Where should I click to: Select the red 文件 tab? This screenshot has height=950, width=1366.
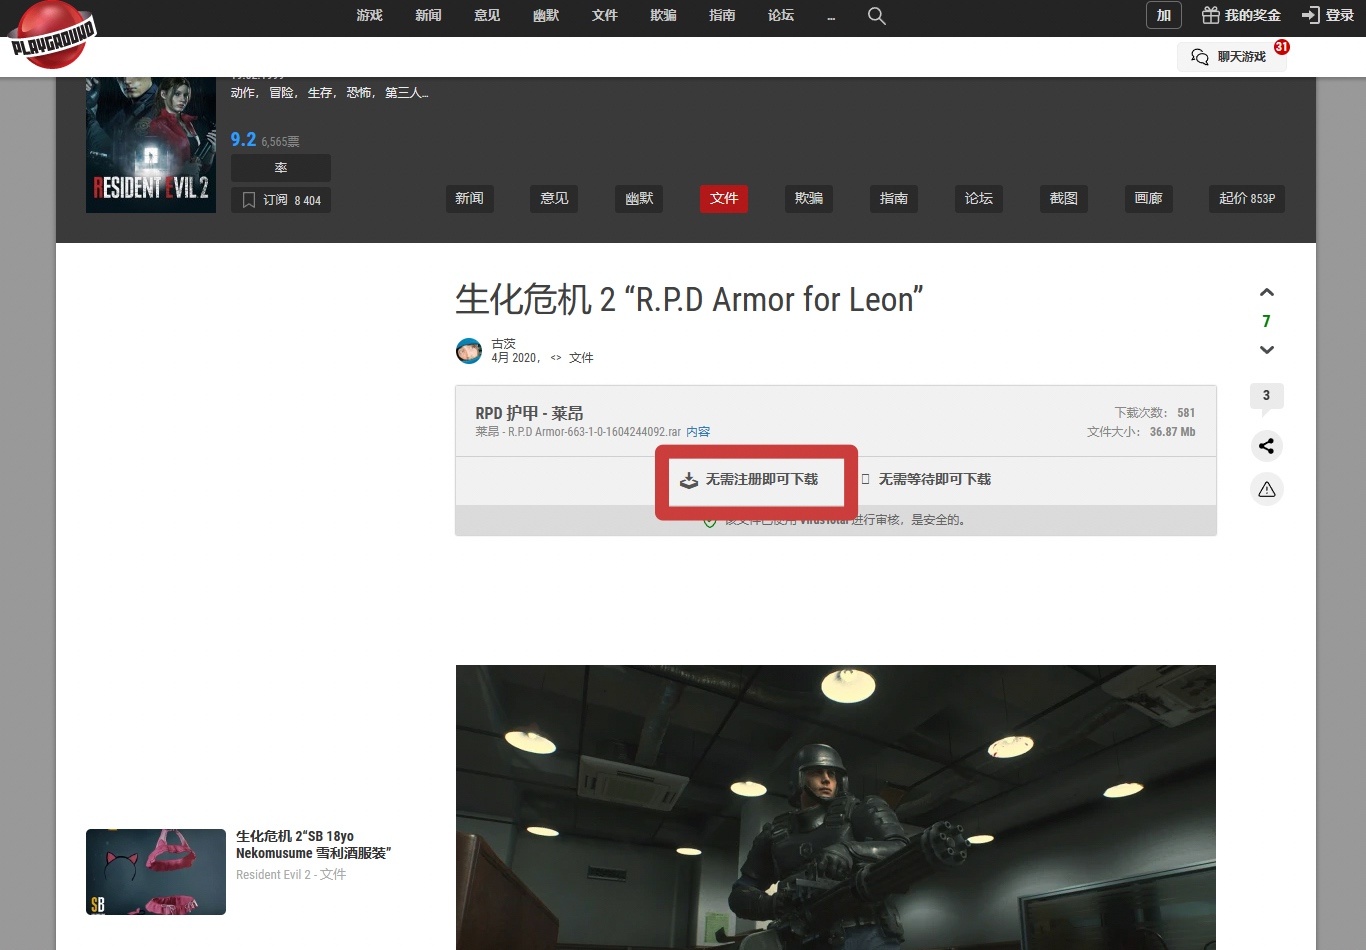tap(724, 198)
